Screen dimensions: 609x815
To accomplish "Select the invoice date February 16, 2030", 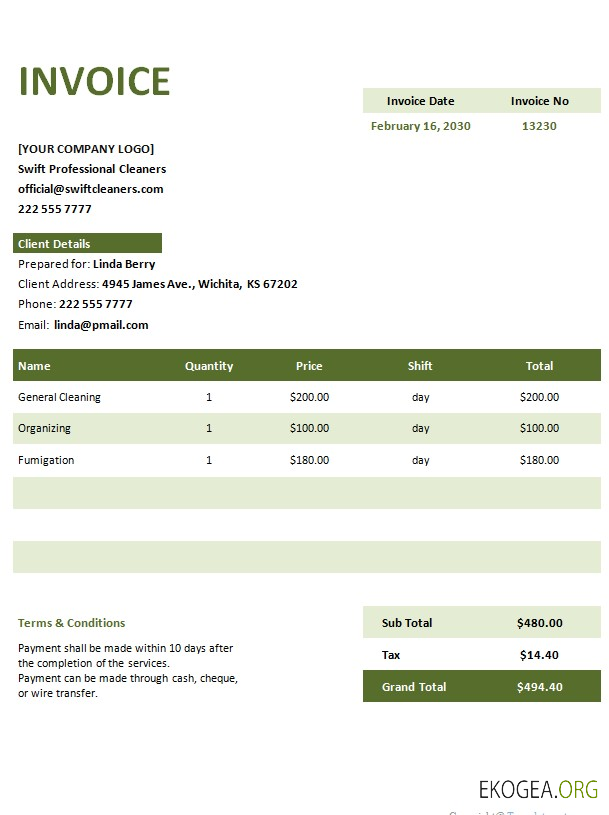I will click(x=420, y=126).
